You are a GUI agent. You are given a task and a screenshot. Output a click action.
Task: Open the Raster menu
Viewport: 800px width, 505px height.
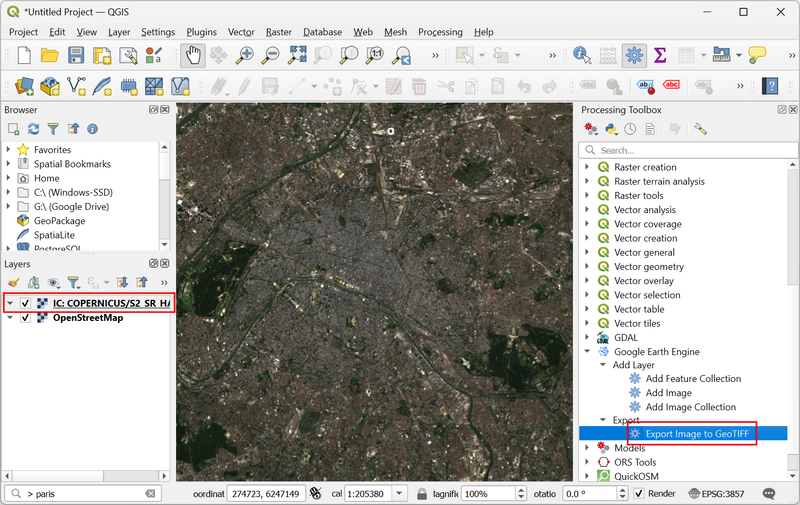(279, 32)
